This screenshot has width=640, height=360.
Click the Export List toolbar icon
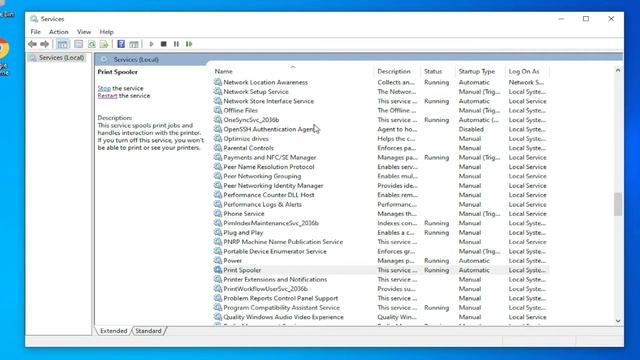coord(104,44)
